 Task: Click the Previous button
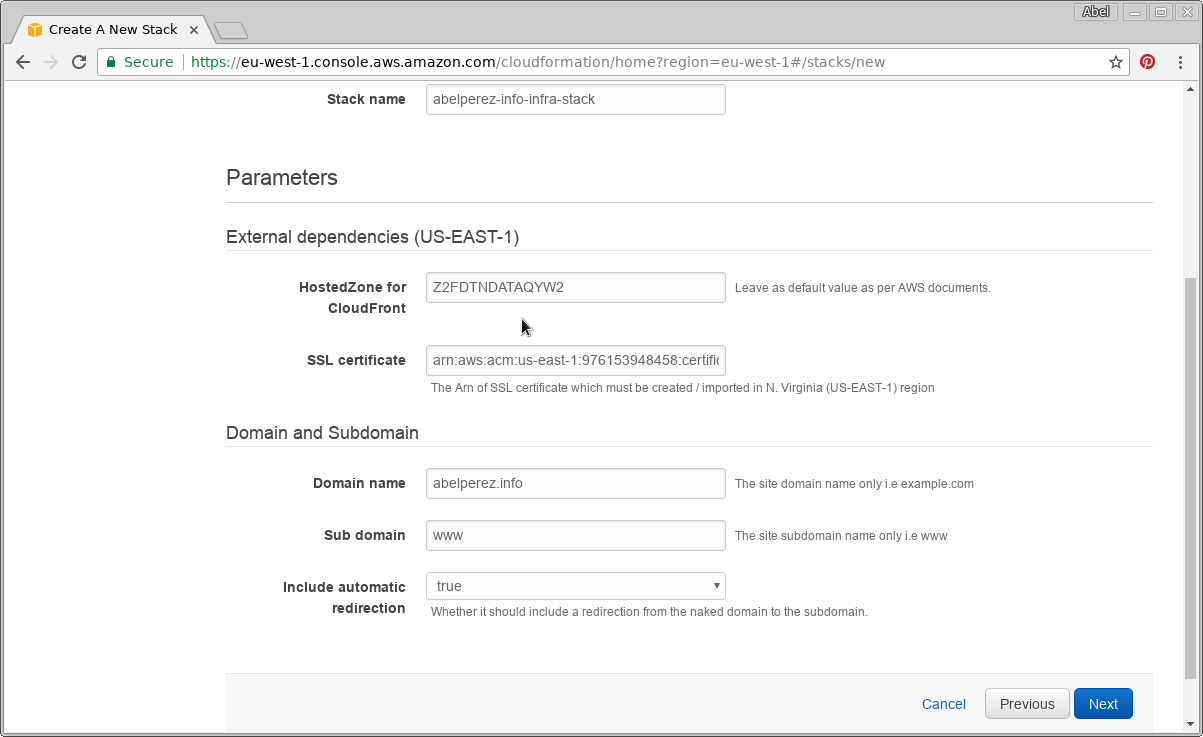coord(1027,704)
